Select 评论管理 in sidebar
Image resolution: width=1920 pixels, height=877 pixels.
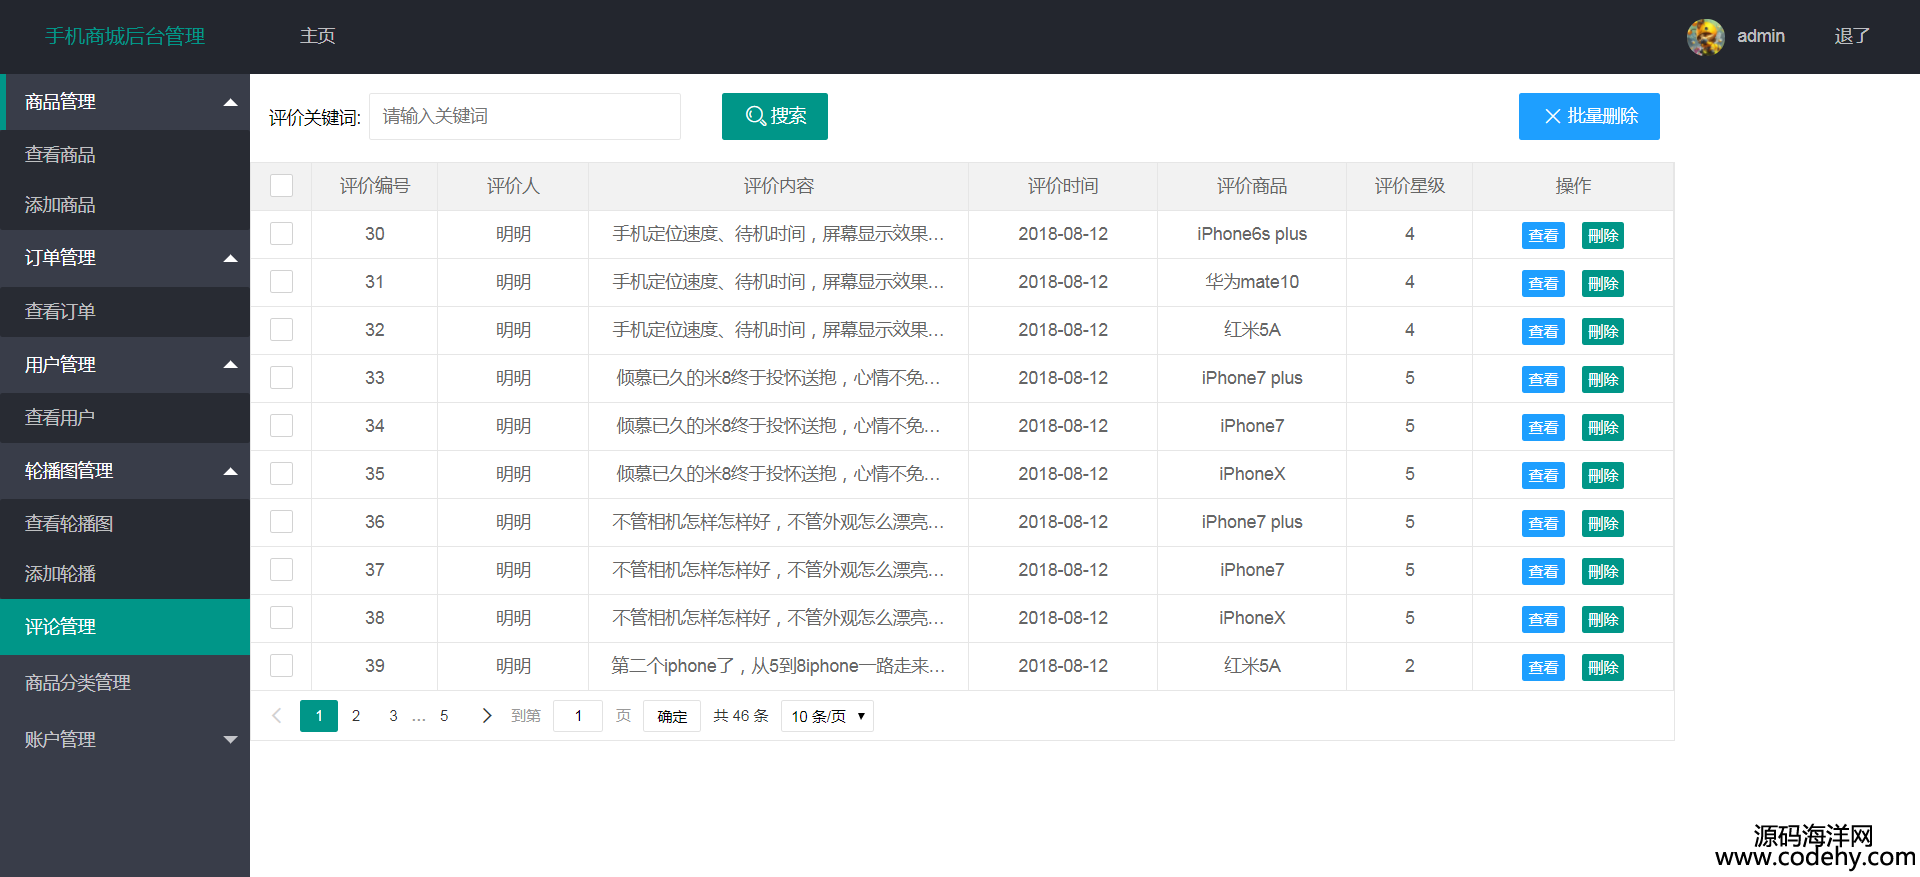125,627
